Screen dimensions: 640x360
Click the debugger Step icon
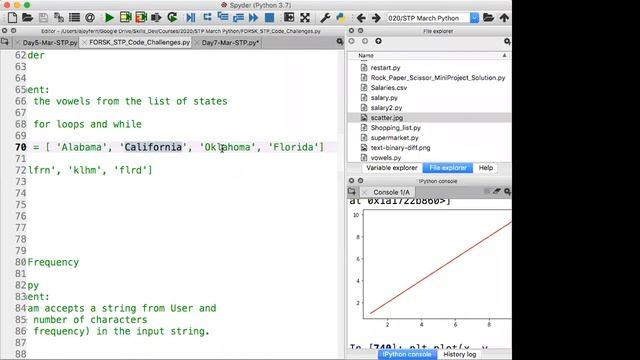pos(207,17)
